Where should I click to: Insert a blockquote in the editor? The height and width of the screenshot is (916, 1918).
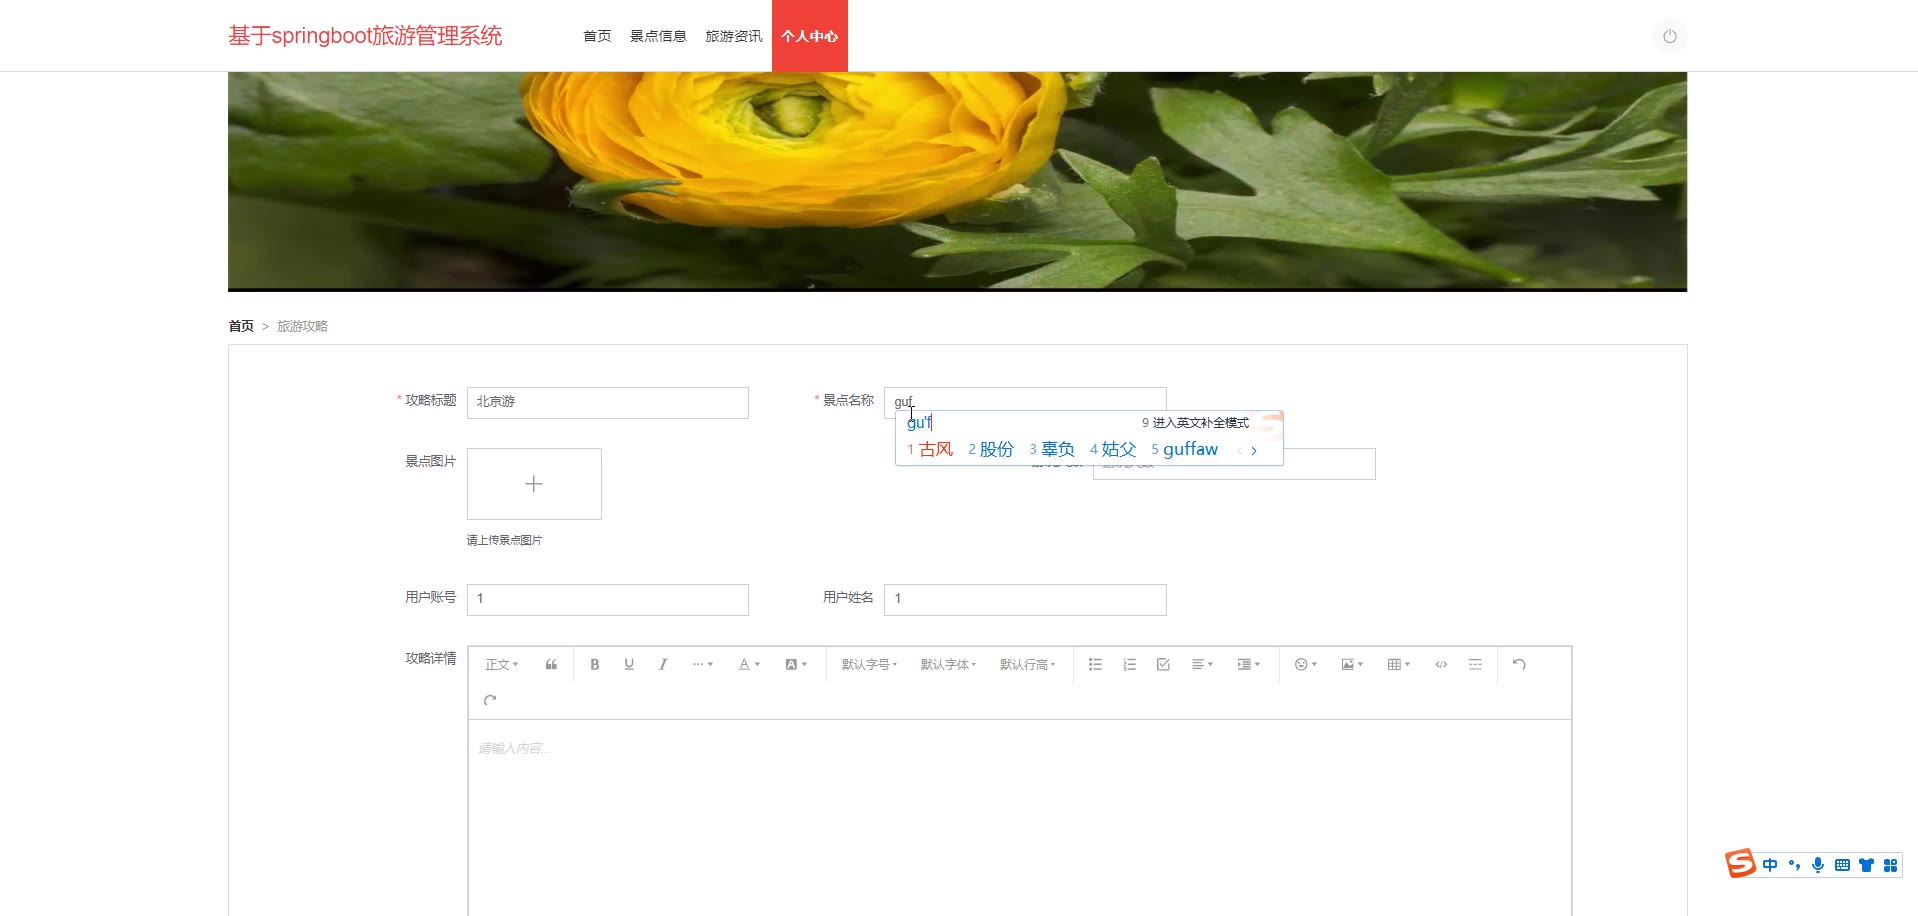click(x=551, y=665)
